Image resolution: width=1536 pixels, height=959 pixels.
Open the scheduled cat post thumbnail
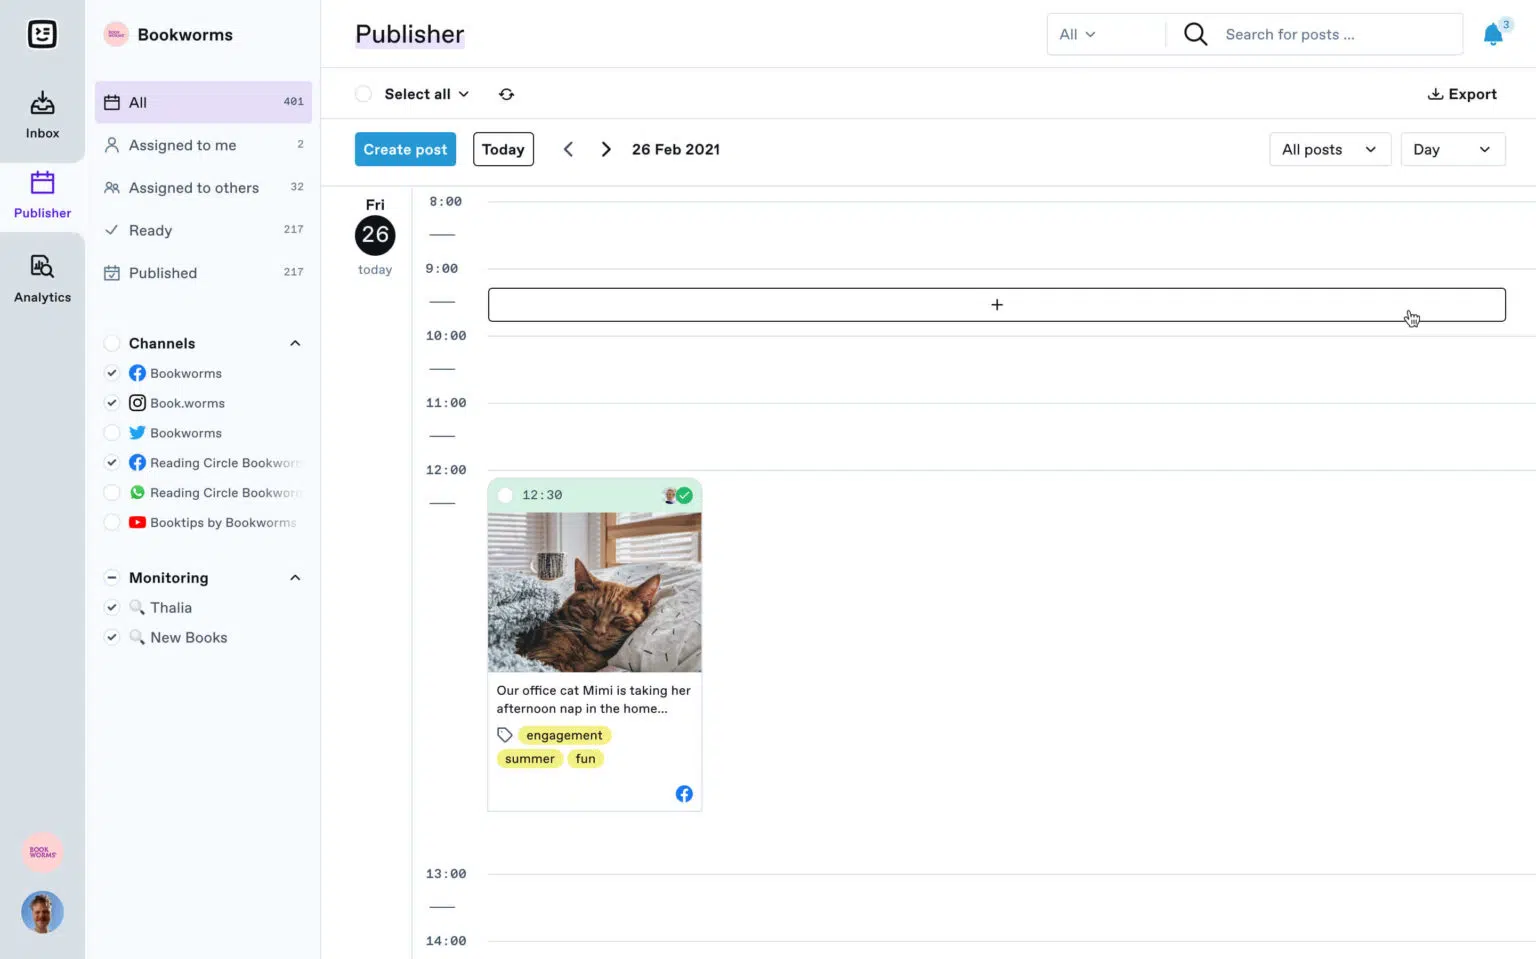(594, 590)
